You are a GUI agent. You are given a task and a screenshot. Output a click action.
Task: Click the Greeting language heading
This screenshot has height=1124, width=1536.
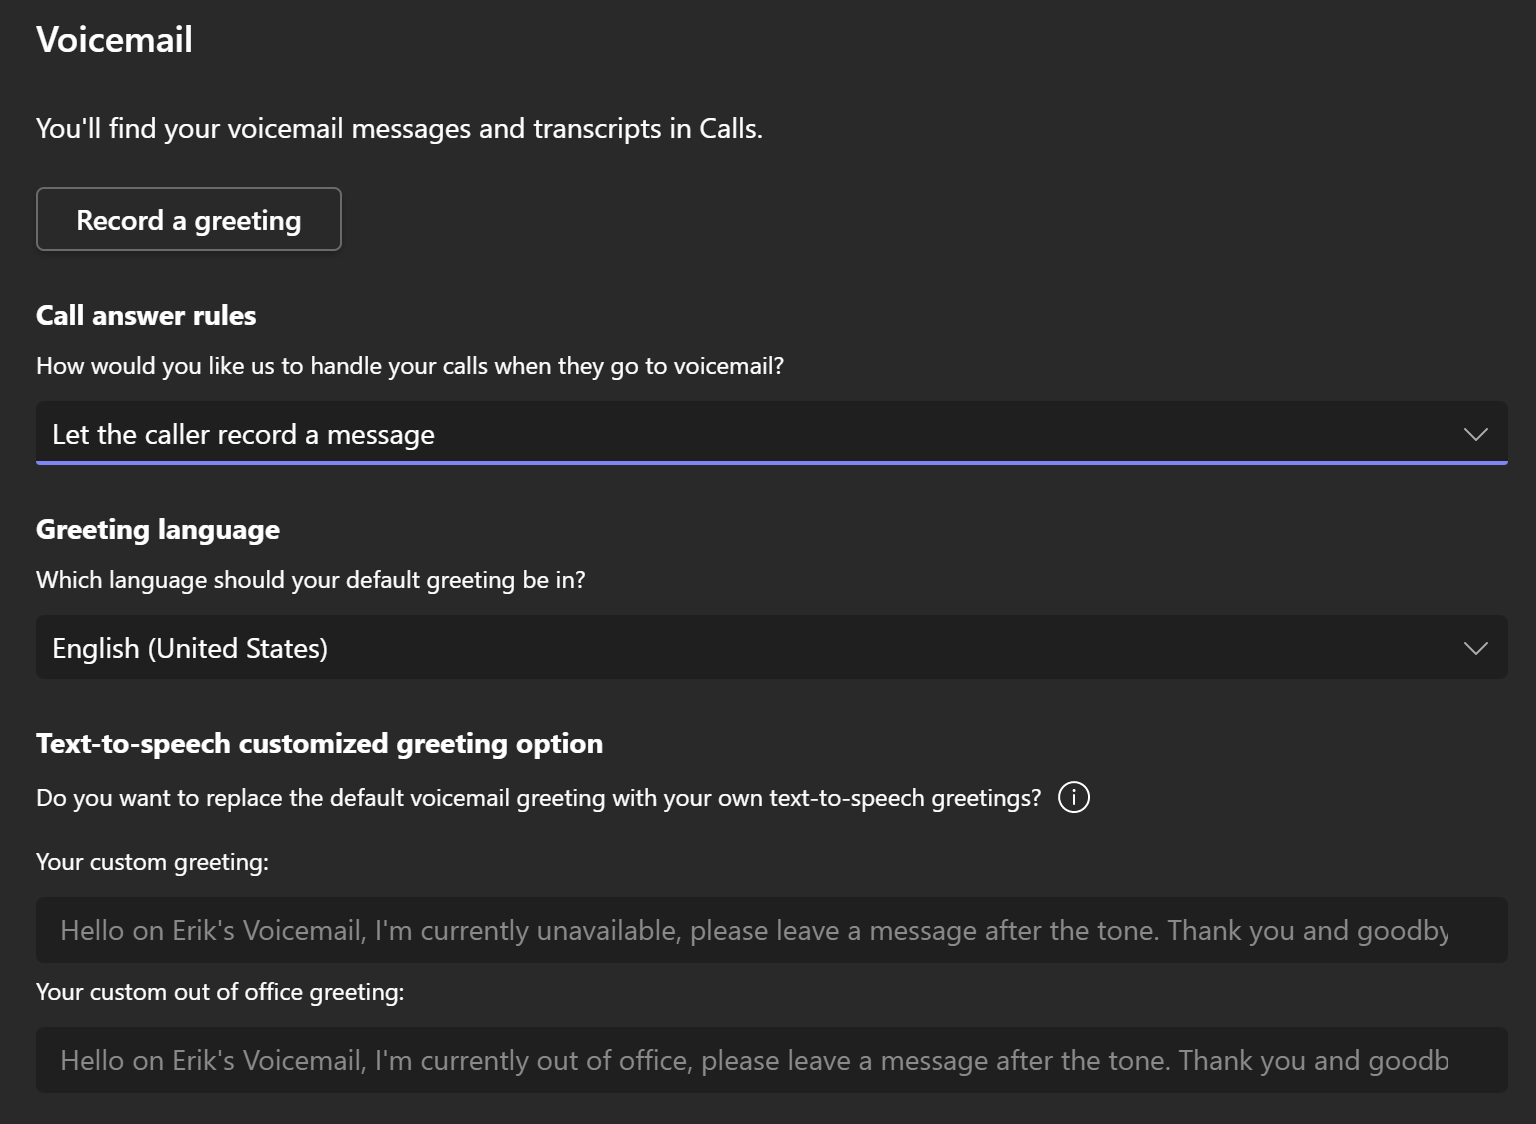click(x=158, y=530)
